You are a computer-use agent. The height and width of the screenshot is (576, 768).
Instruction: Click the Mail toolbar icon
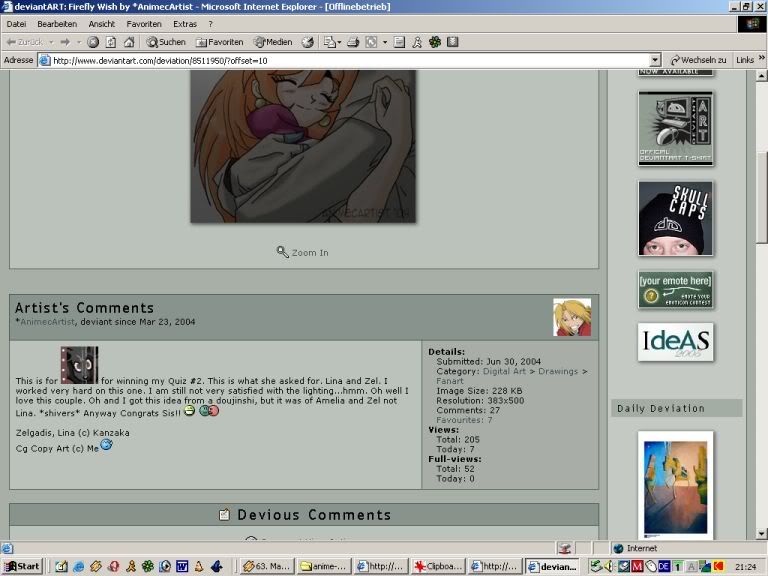[x=332, y=42]
